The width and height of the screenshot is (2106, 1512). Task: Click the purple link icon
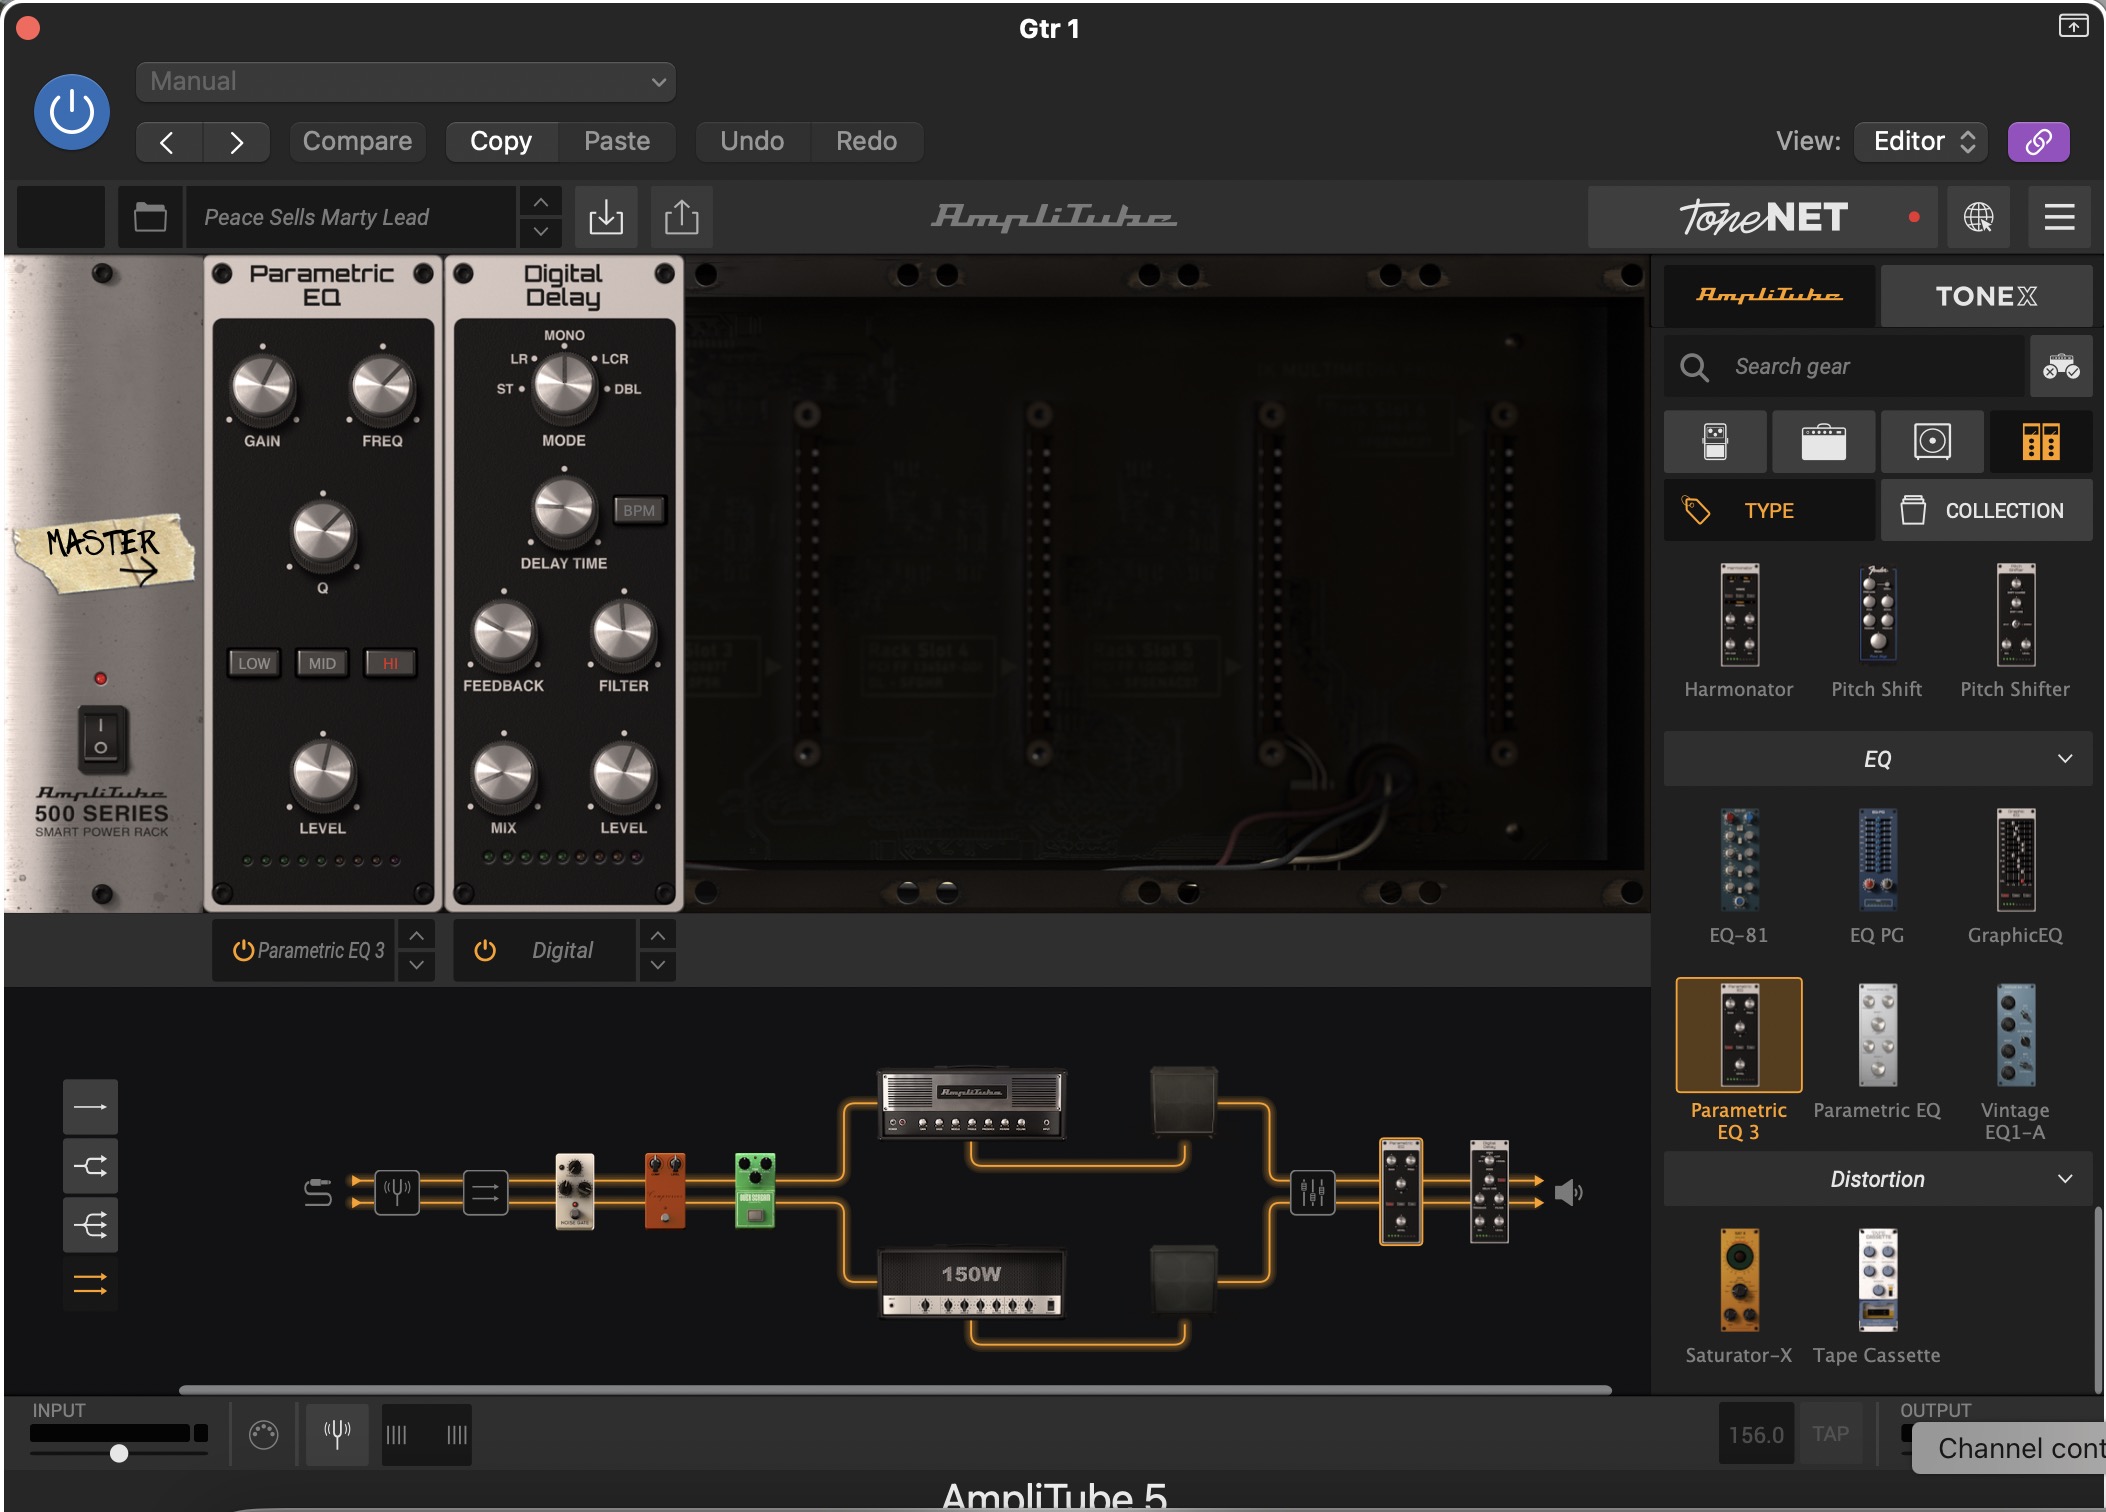pos(2038,141)
